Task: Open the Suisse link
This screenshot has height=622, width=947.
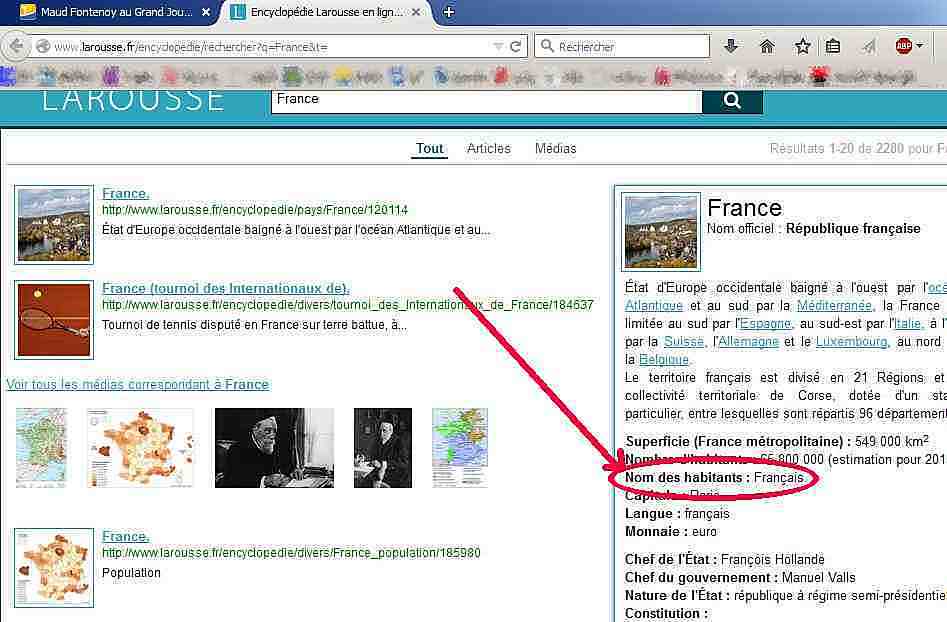Action: [684, 342]
